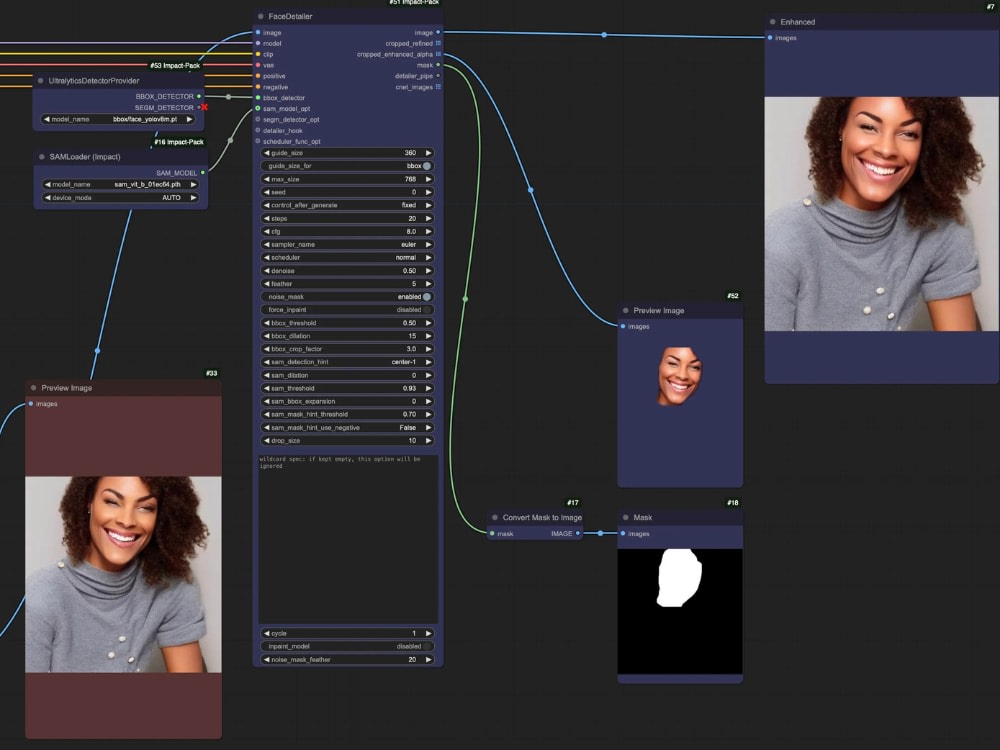Viewport: 1000px width, 750px height.
Task: Click the original photo in Preview Image #33
Action: tap(123, 574)
